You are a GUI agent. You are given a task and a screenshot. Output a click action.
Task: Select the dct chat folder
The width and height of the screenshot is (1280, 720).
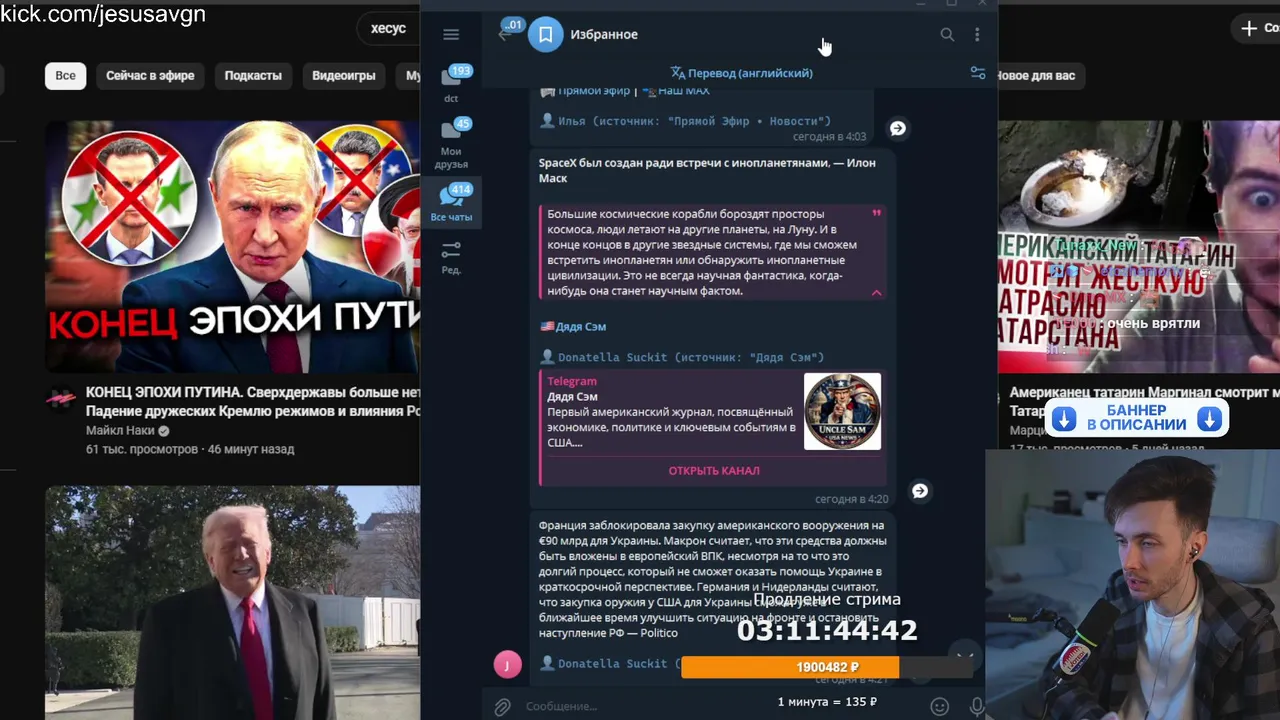pyautogui.click(x=451, y=84)
